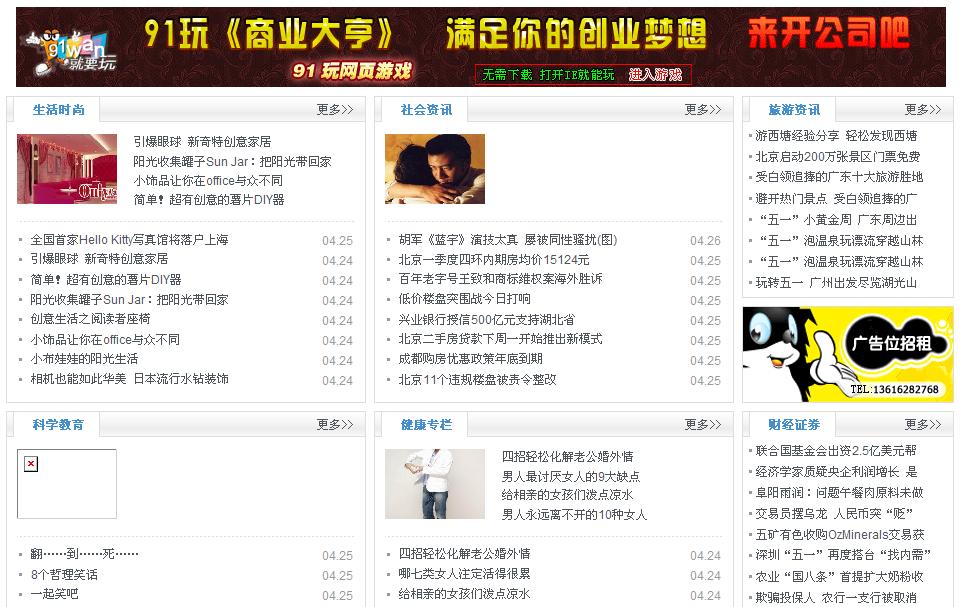The image size is (970, 607).
Task: Open the embracing couple thumbnail in 社会资讯
Action: pos(435,169)
